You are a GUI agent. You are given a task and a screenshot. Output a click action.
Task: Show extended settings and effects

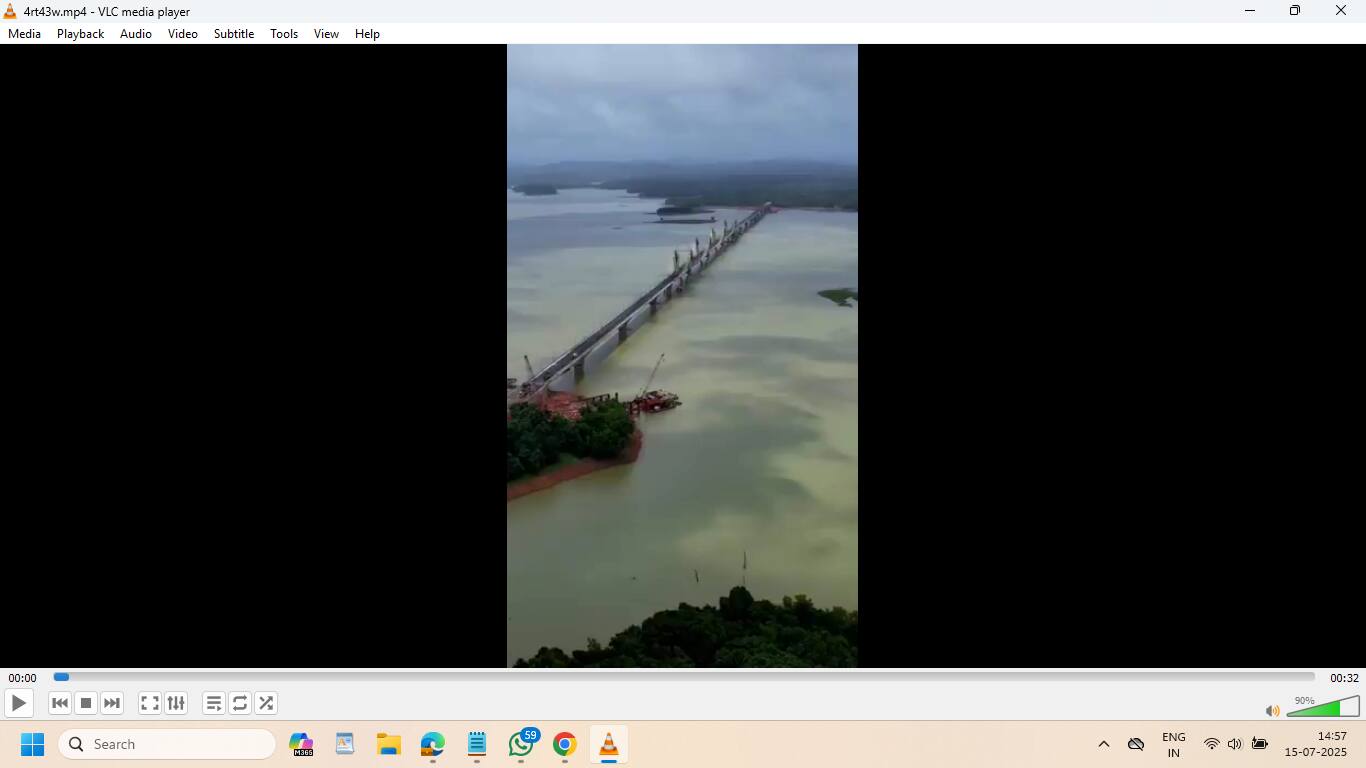point(176,703)
